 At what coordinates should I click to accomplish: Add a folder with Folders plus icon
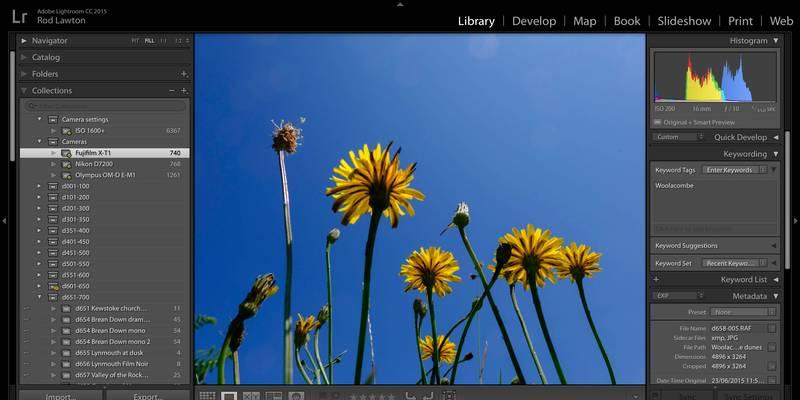click(184, 74)
